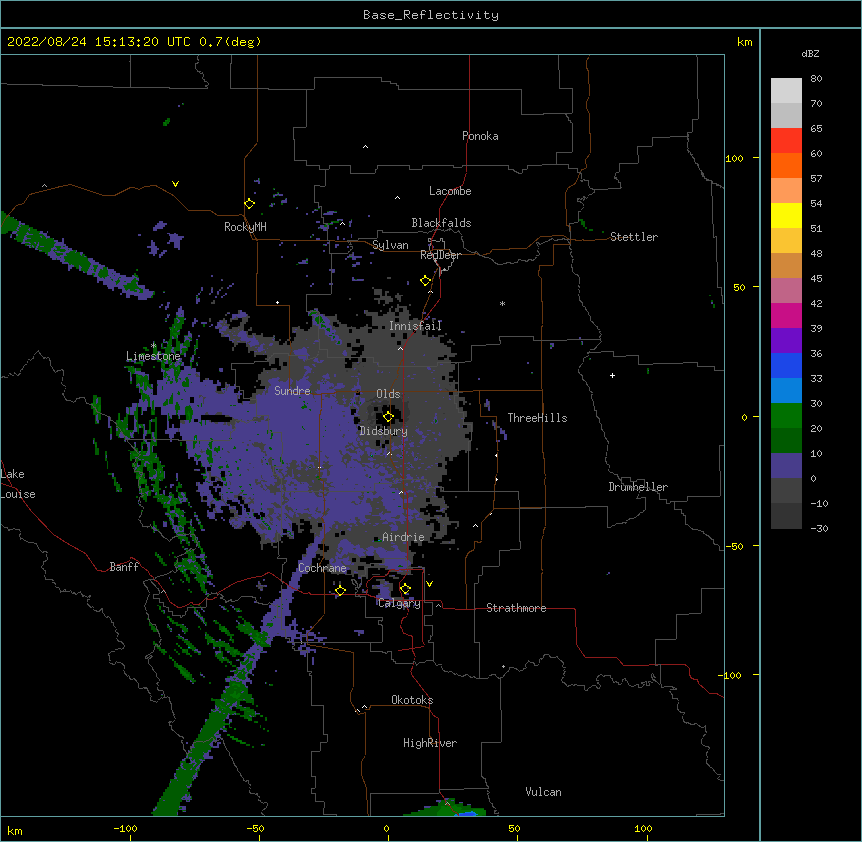The height and width of the screenshot is (842, 862).
Task: Click the Banff label
Action: click(x=124, y=567)
